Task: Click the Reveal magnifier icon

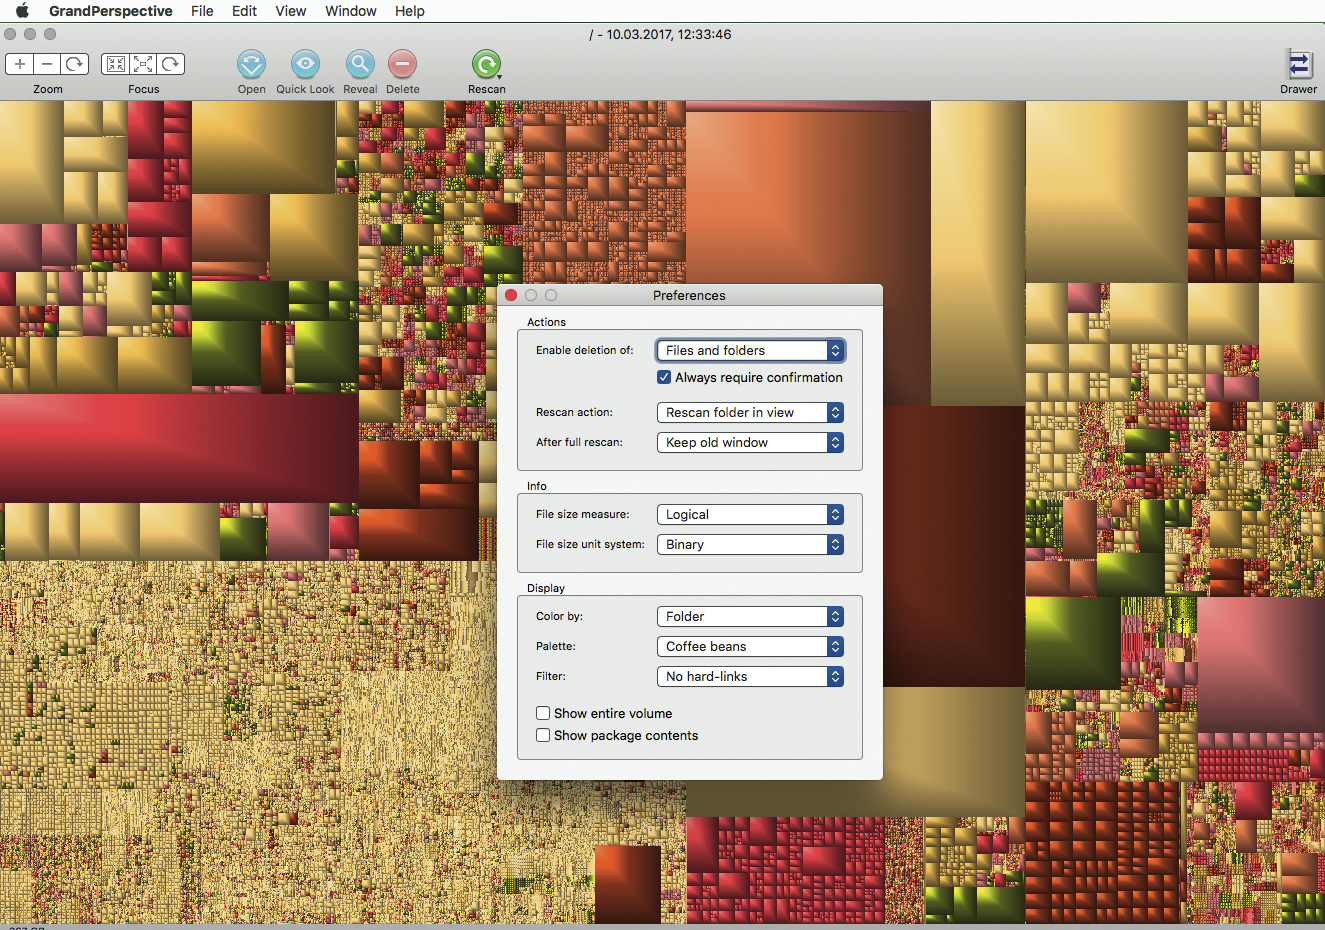Action: (360, 65)
